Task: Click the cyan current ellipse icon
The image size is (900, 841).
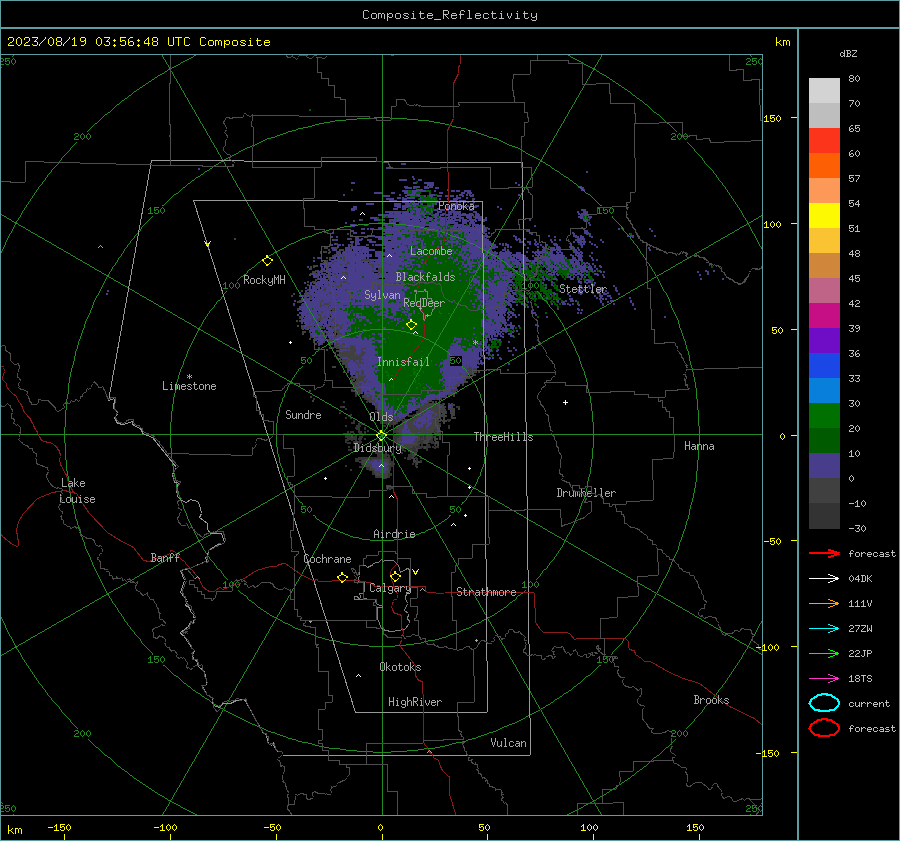Action: coord(824,703)
